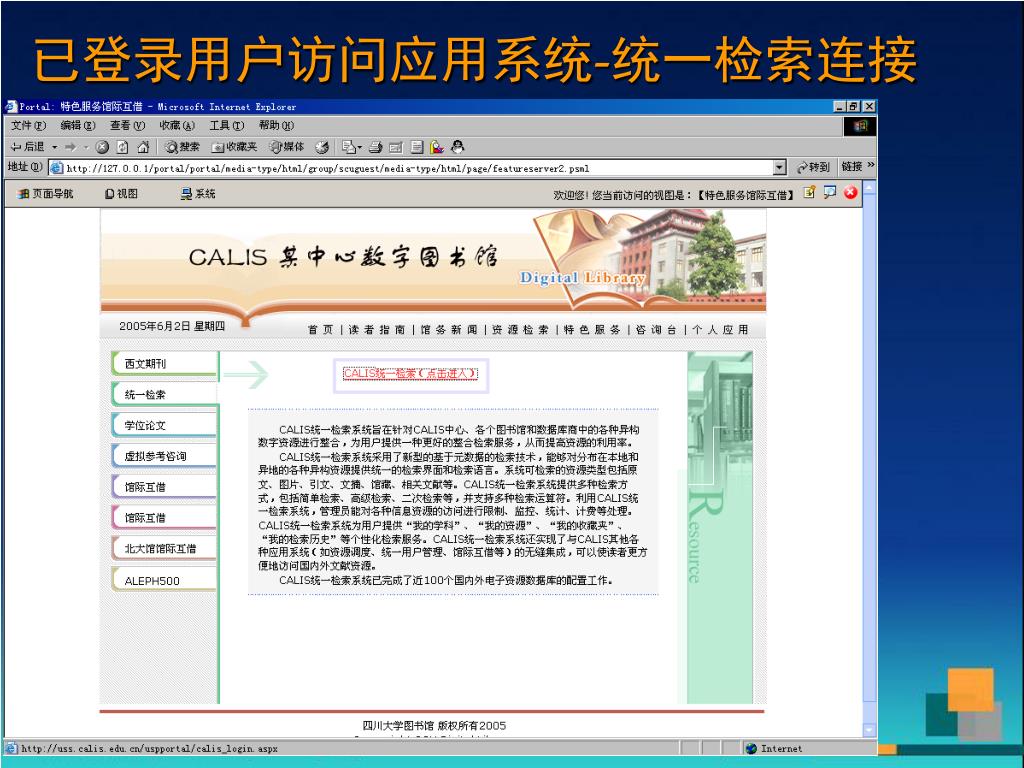Click the CALIS Digital Library banner image
This screenshot has height=768, width=1024.
pos(433,261)
